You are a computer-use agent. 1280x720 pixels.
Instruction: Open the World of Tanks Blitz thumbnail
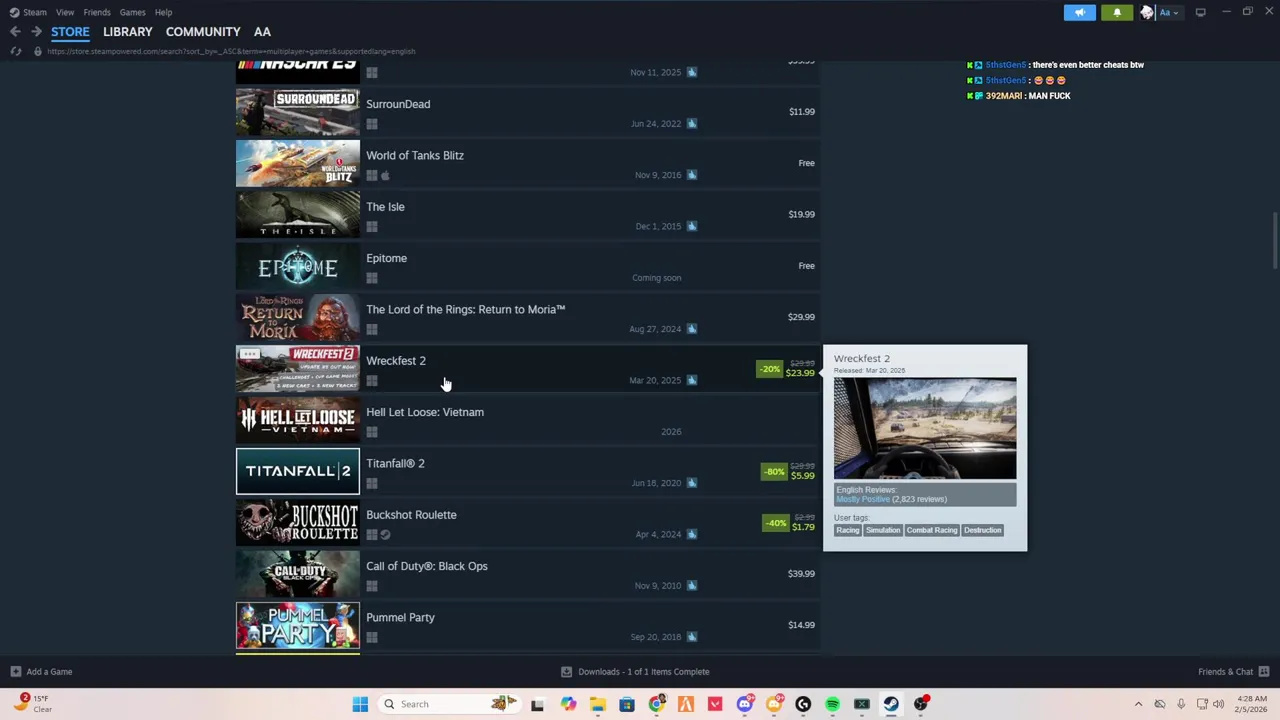(297, 163)
